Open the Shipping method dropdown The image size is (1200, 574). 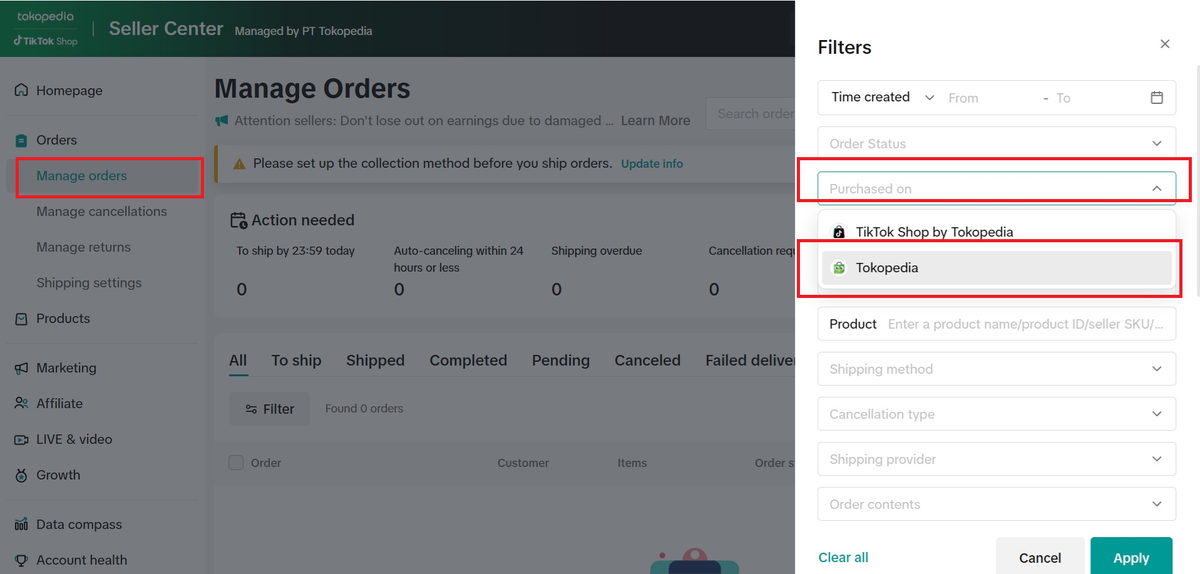997,369
